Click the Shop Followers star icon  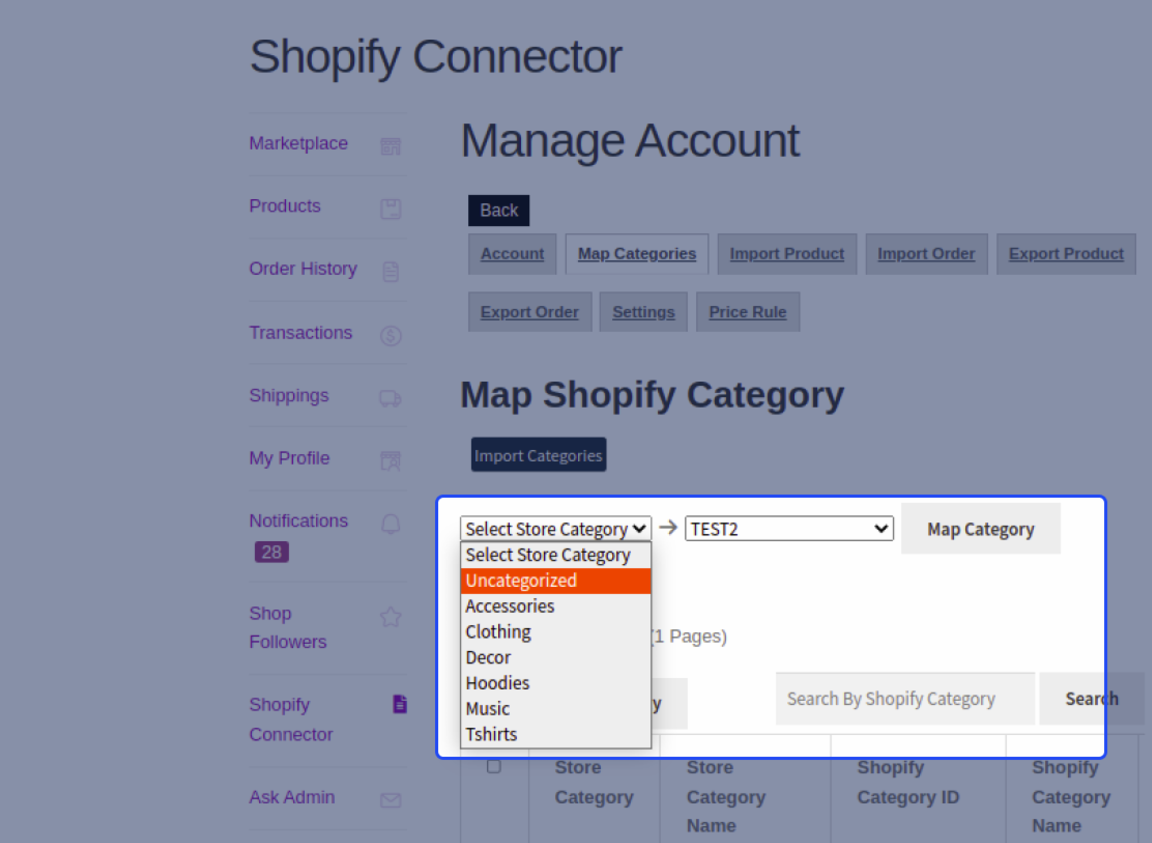pos(389,617)
